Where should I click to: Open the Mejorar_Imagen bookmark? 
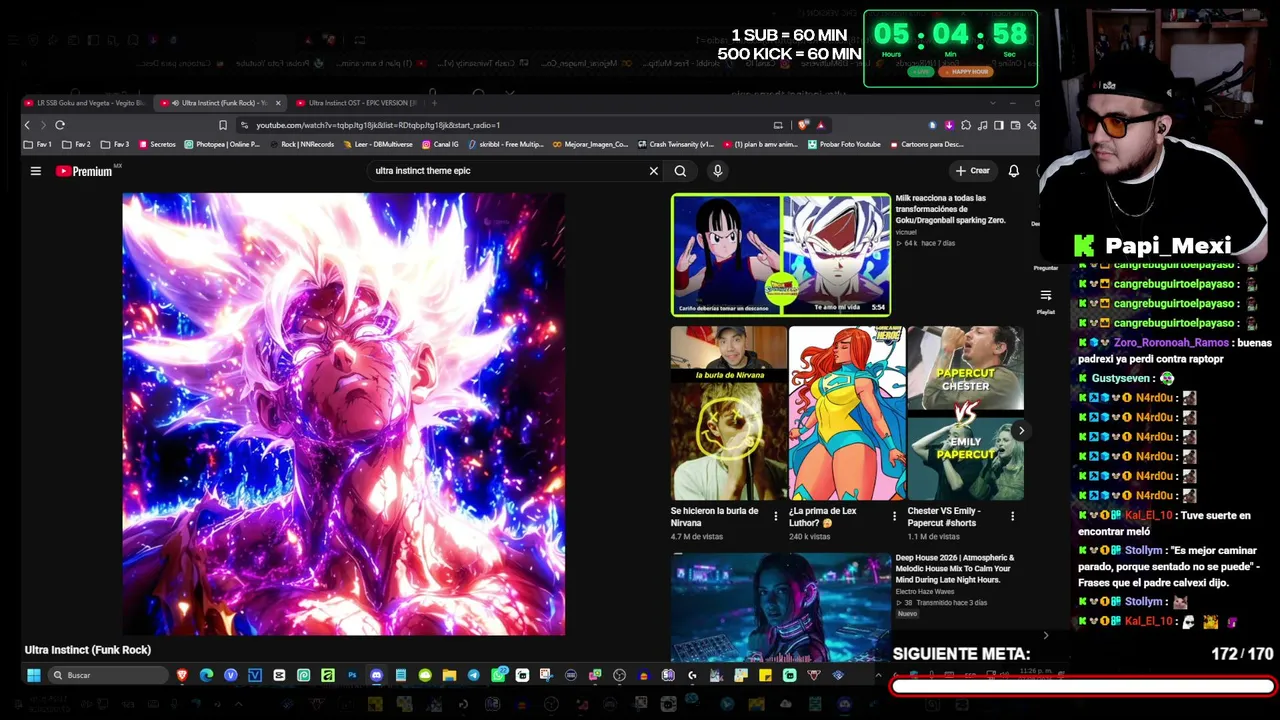click(x=590, y=144)
